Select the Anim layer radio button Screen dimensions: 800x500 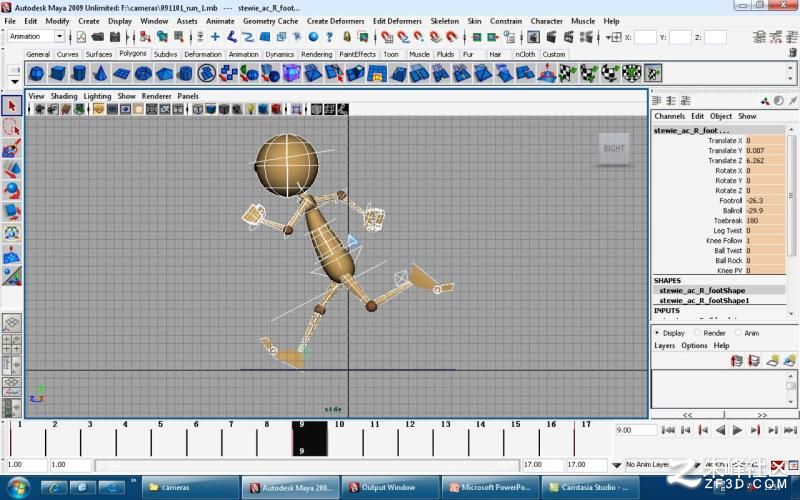click(738, 333)
